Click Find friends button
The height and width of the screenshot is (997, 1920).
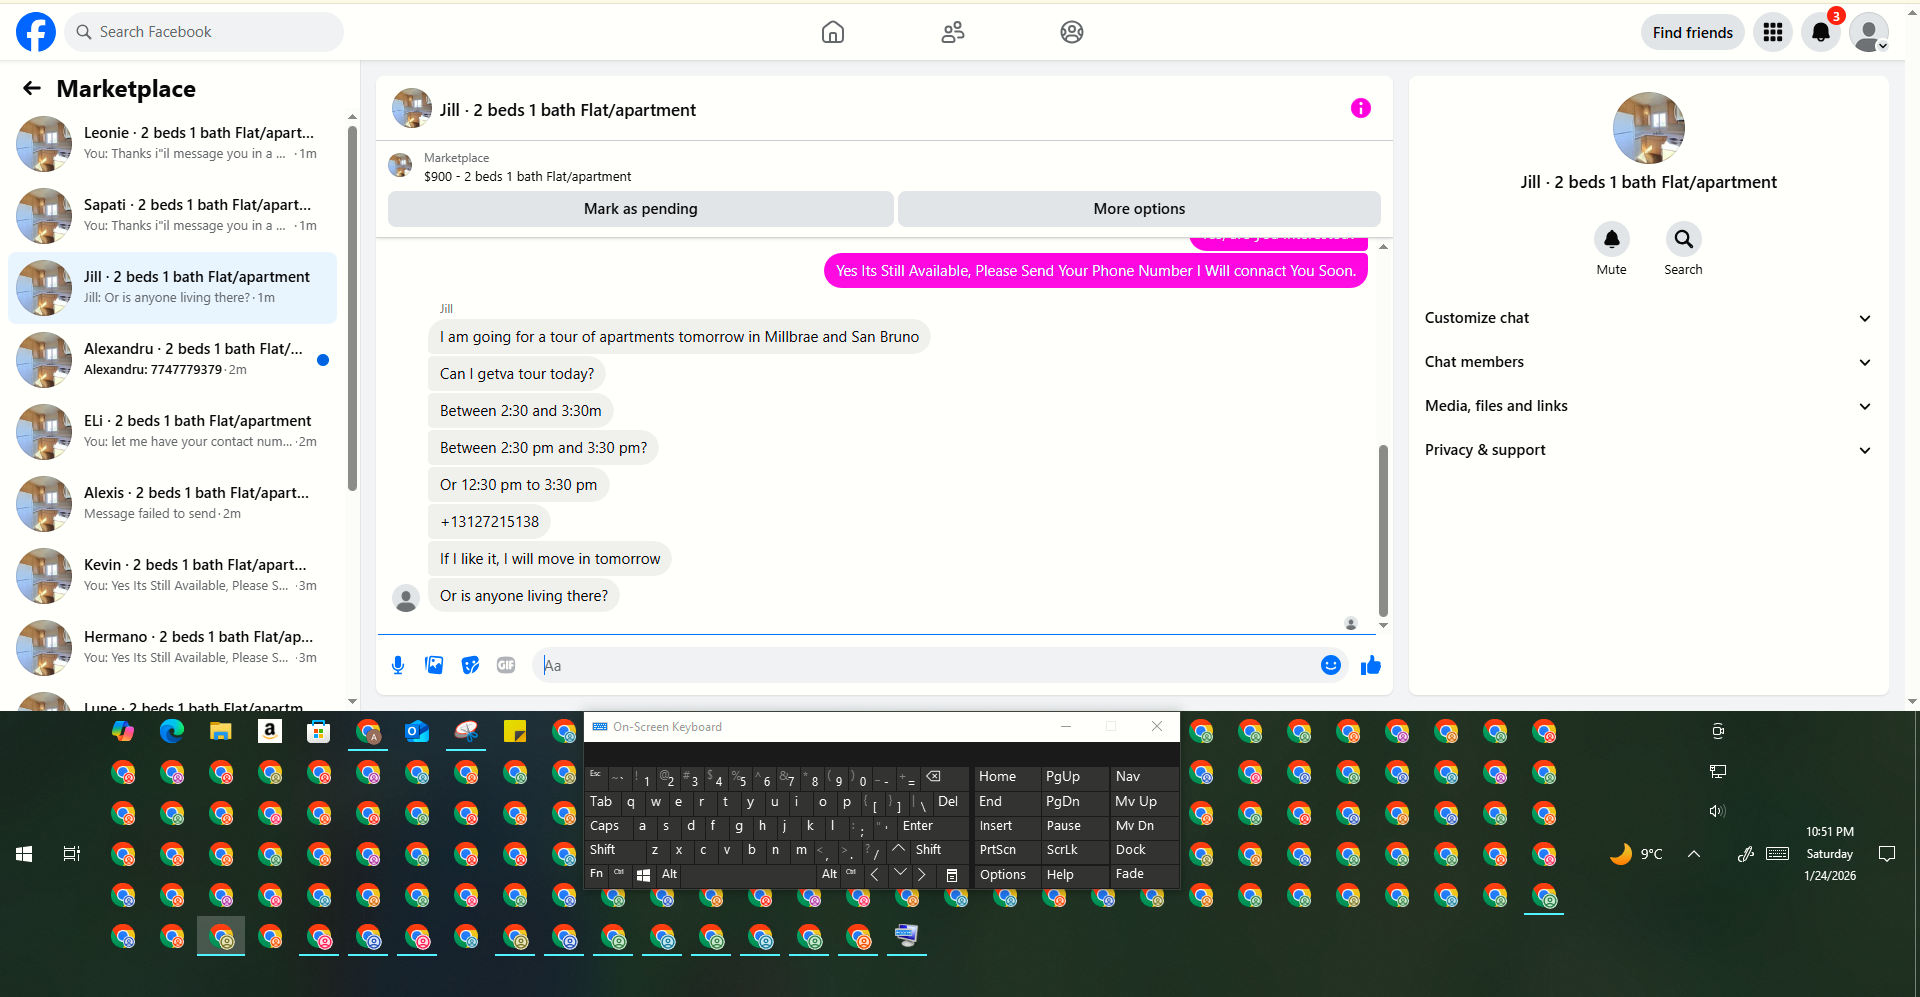[1693, 32]
